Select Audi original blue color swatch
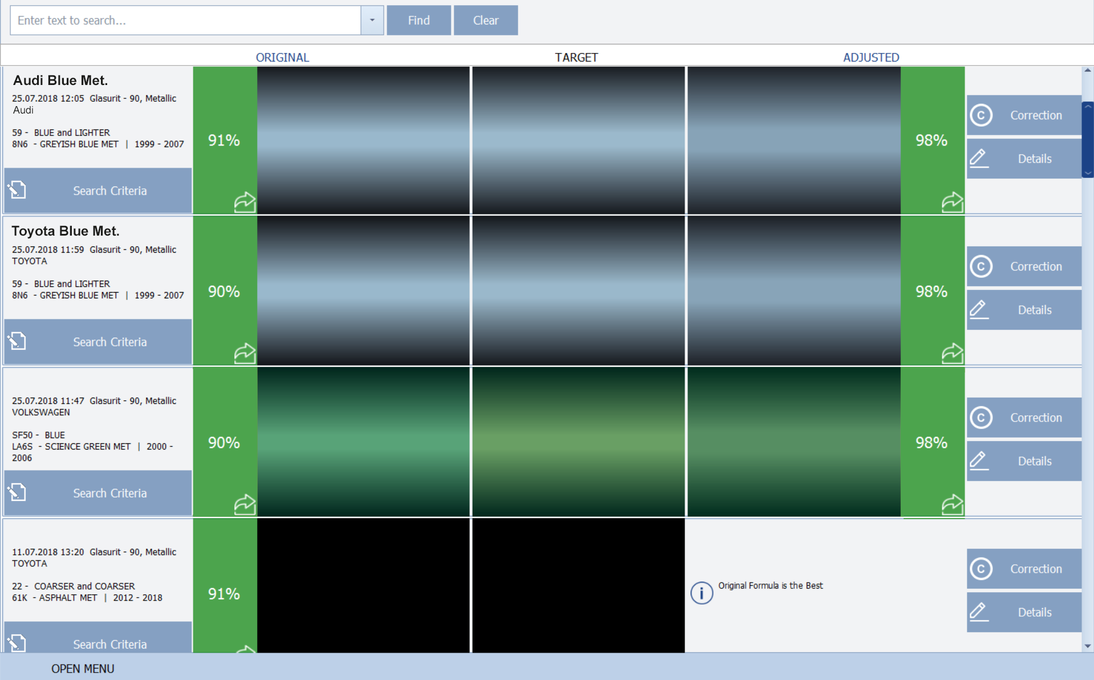Image resolution: width=1094 pixels, height=680 pixels. coord(364,140)
